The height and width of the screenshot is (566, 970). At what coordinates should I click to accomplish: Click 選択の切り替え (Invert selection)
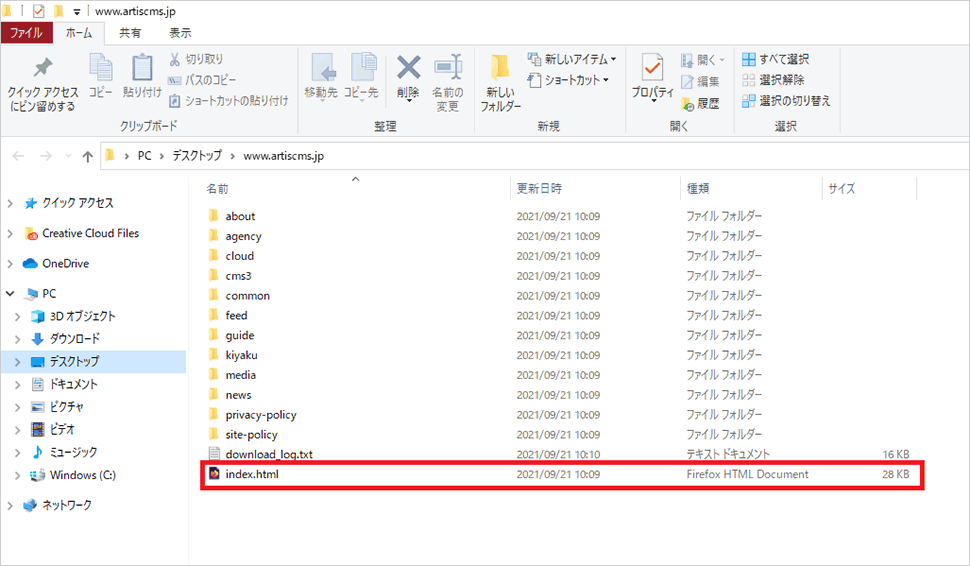(786, 100)
